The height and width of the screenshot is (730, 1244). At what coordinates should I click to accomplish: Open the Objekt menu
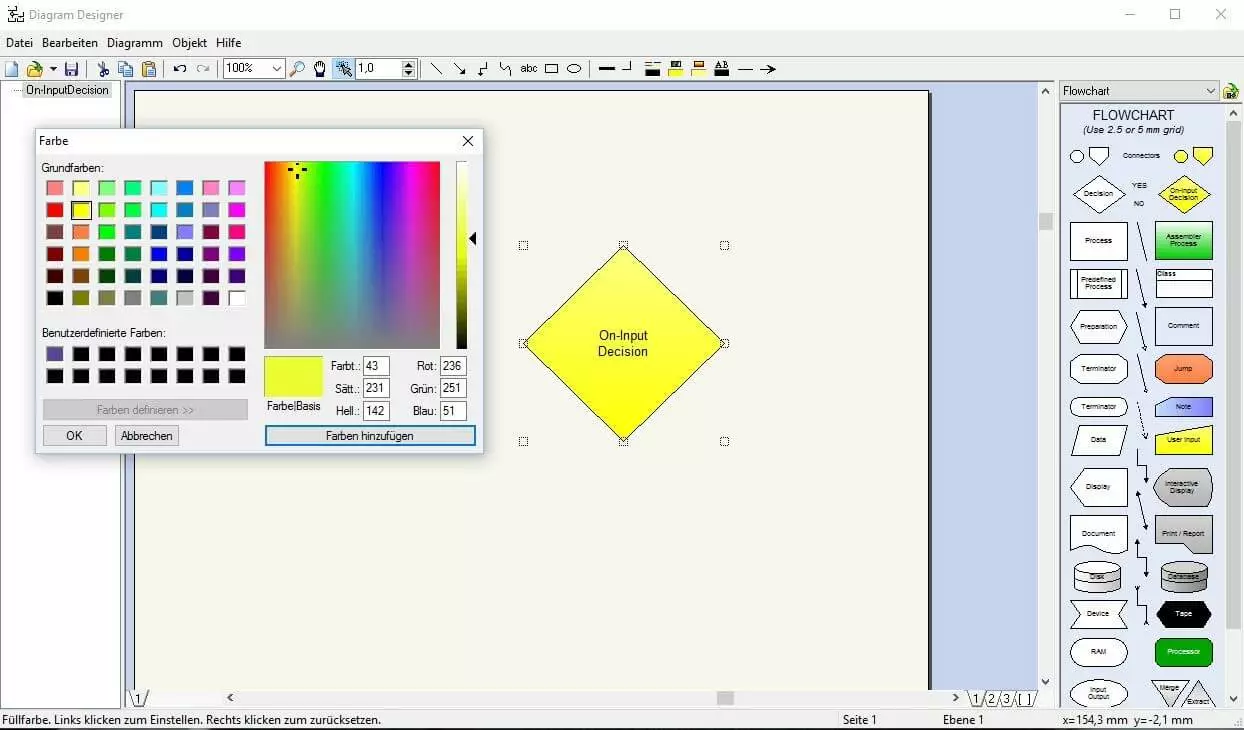pyautogui.click(x=190, y=43)
